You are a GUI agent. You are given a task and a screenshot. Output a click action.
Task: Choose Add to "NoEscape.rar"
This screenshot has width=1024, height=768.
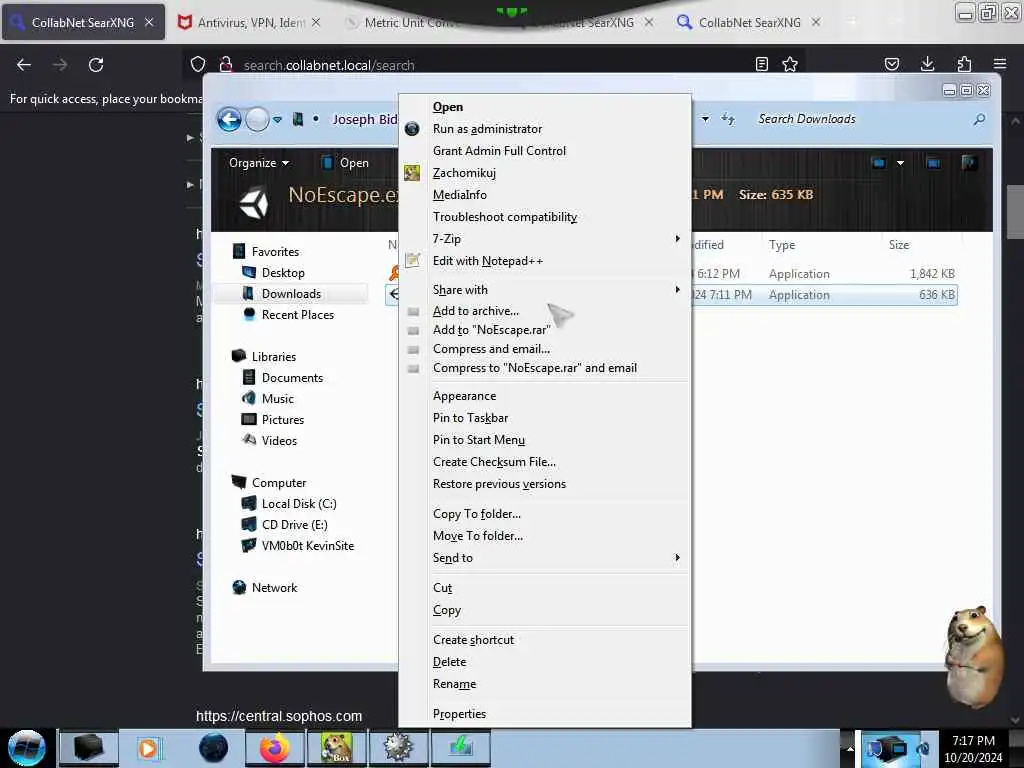pyautogui.click(x=545, y=330)
